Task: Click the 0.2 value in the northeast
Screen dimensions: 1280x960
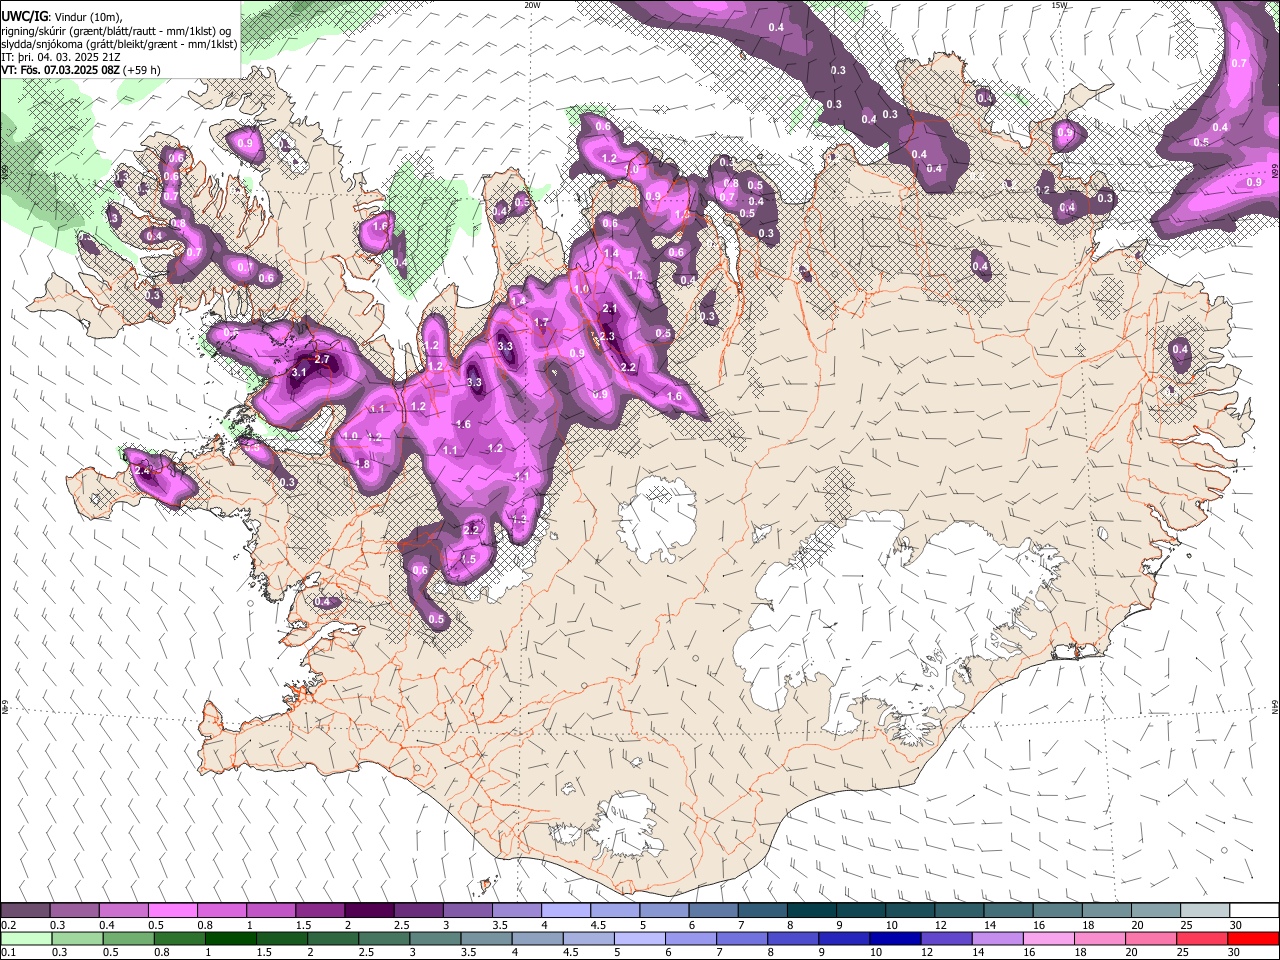Action: (x=1043, y=190)
